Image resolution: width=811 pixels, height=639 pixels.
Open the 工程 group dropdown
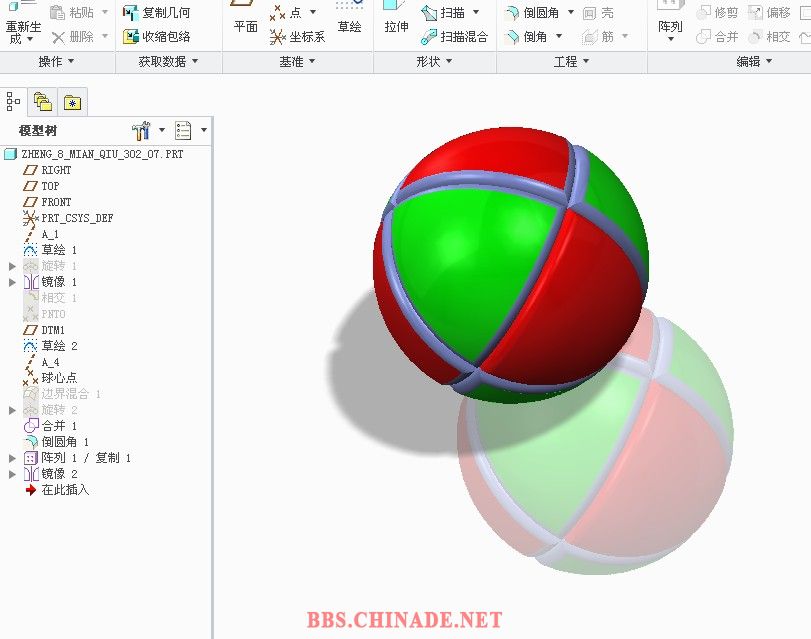coord(572,62)
